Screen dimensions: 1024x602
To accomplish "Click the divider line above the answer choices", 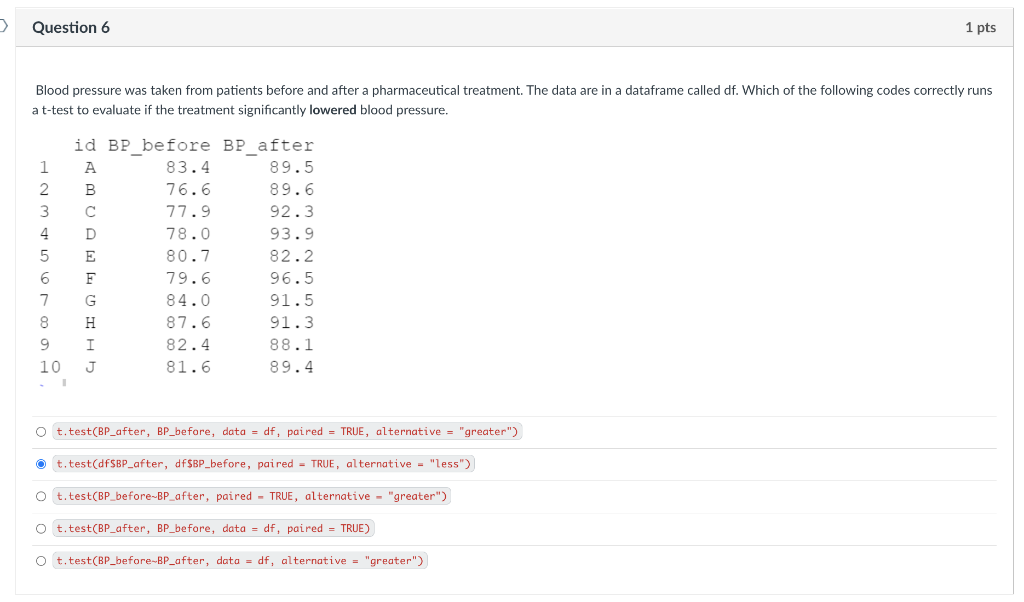I will pyautogui.click(x=512, y=414).
